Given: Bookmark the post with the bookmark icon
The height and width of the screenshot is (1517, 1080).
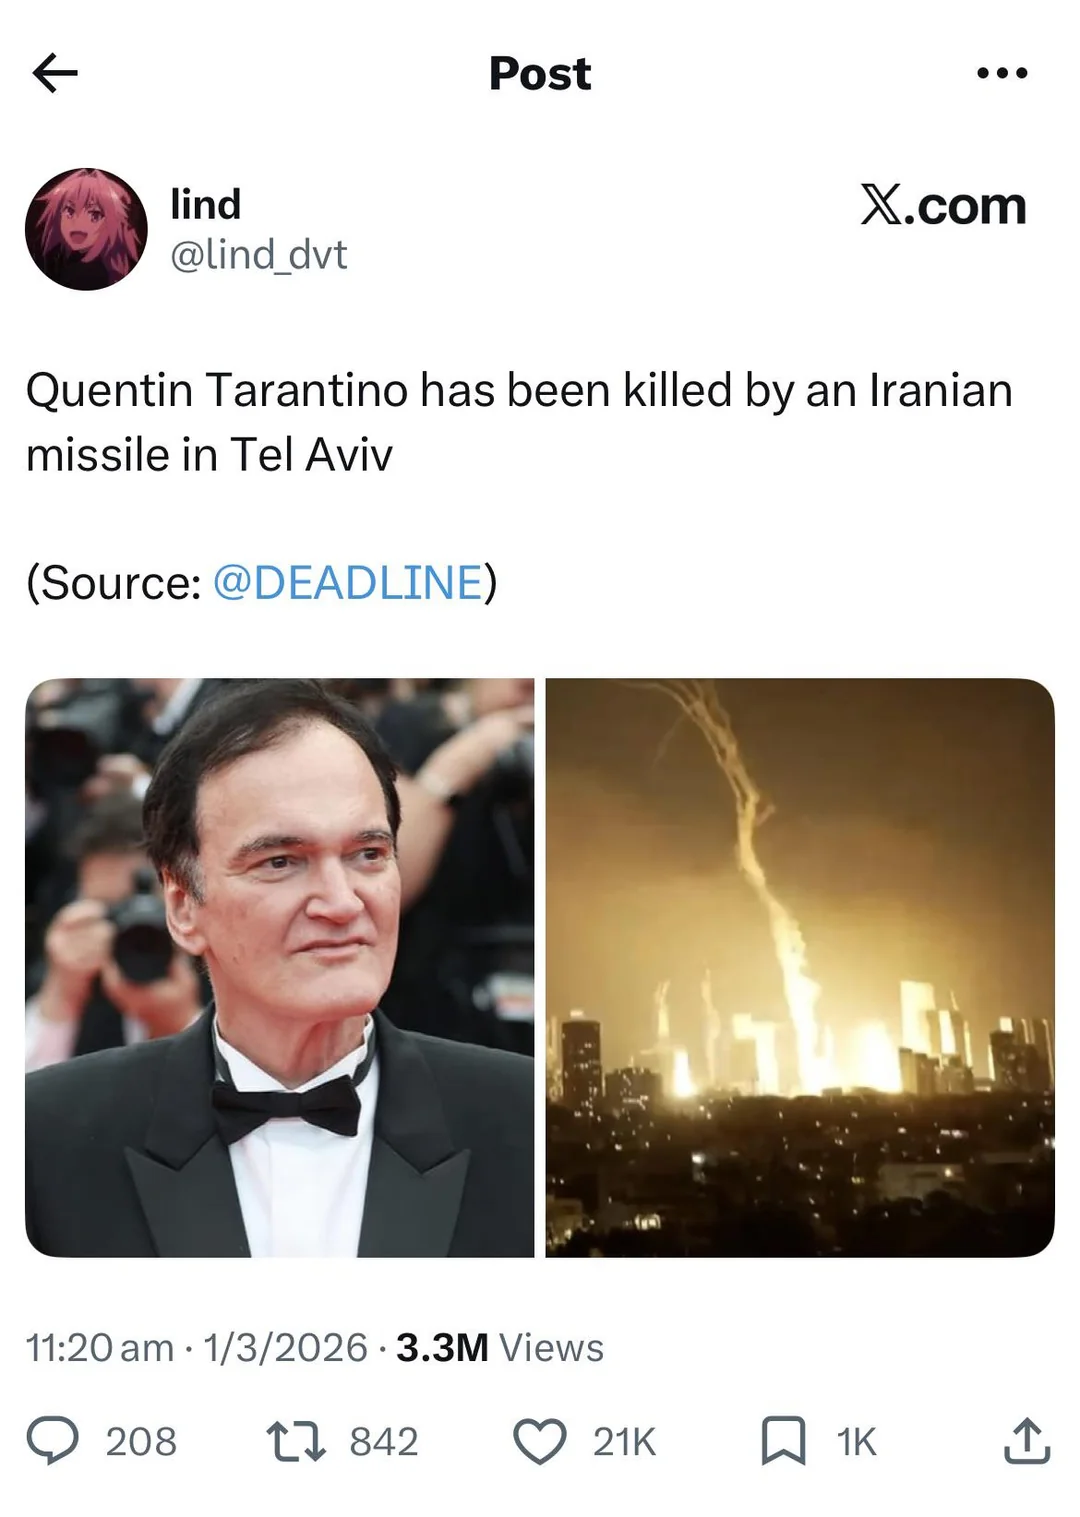Looking at the screenshot, I should (x=784, y=1441).
